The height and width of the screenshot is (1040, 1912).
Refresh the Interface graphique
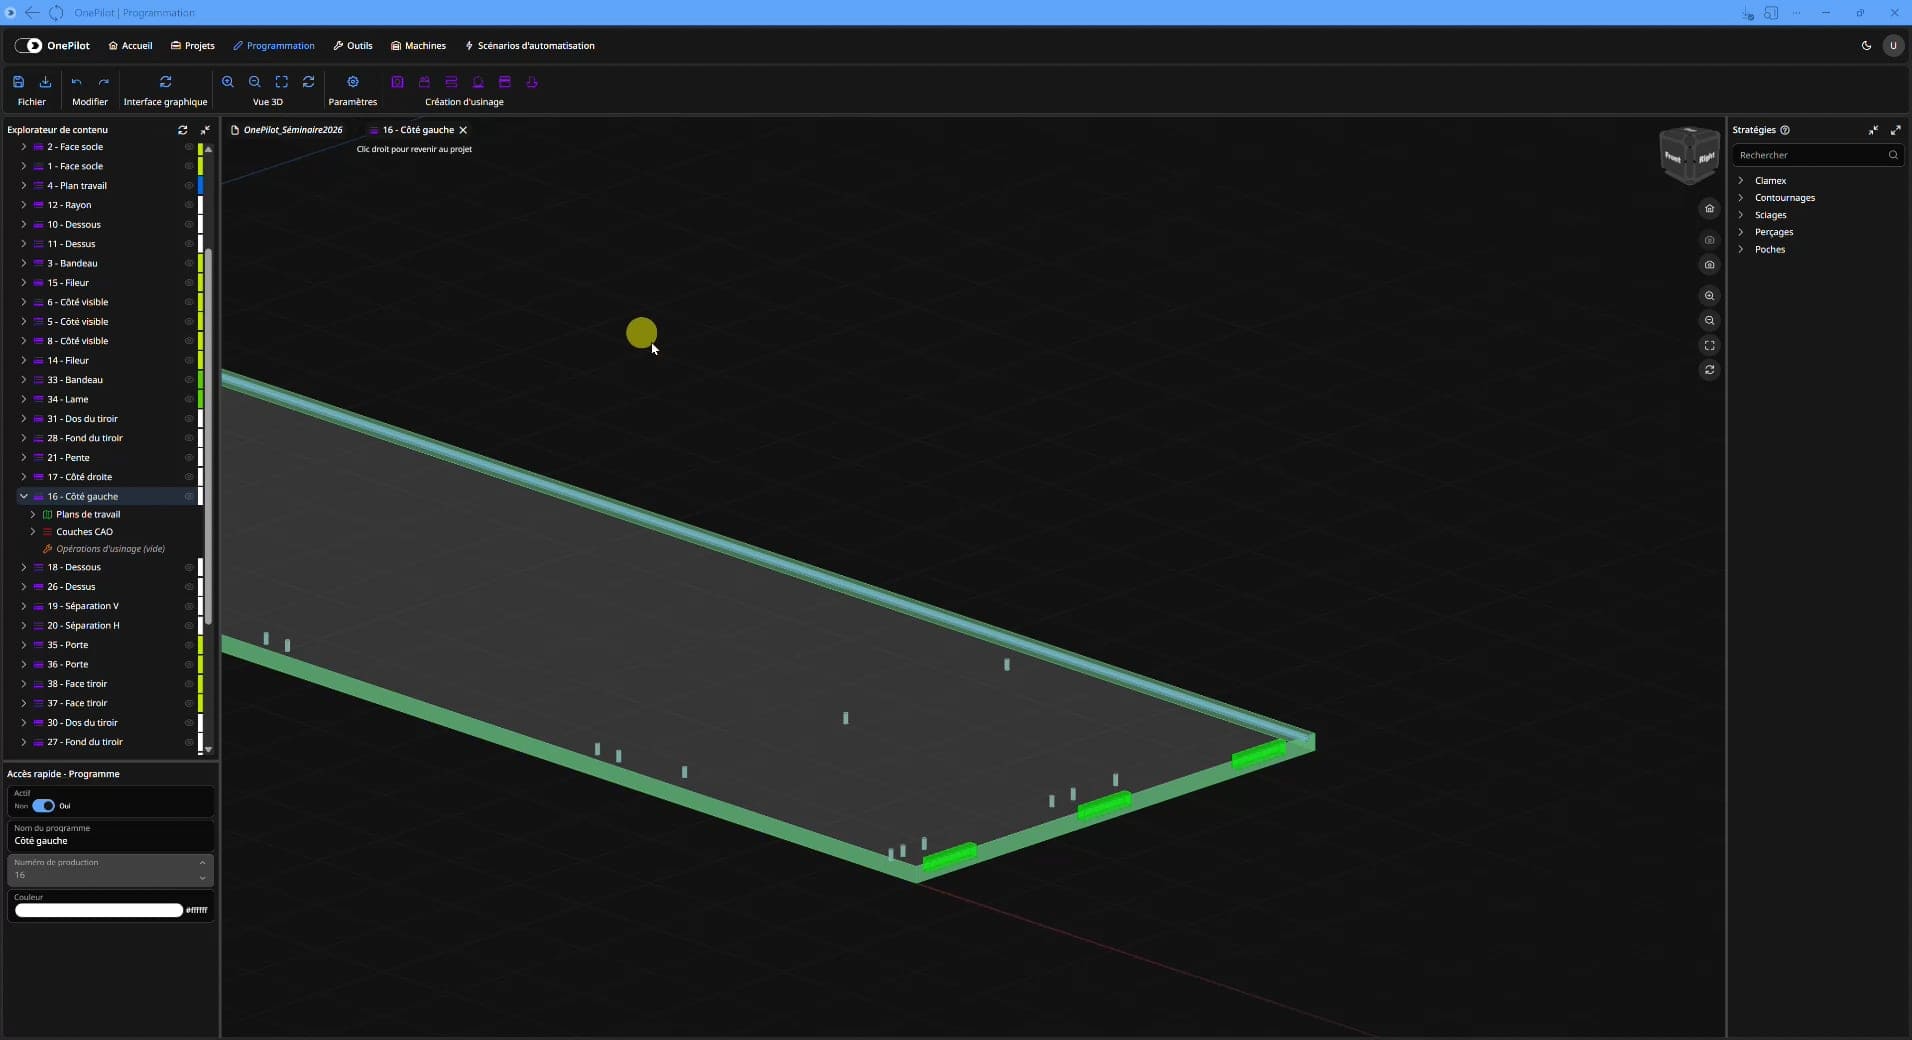coord(165,82)
